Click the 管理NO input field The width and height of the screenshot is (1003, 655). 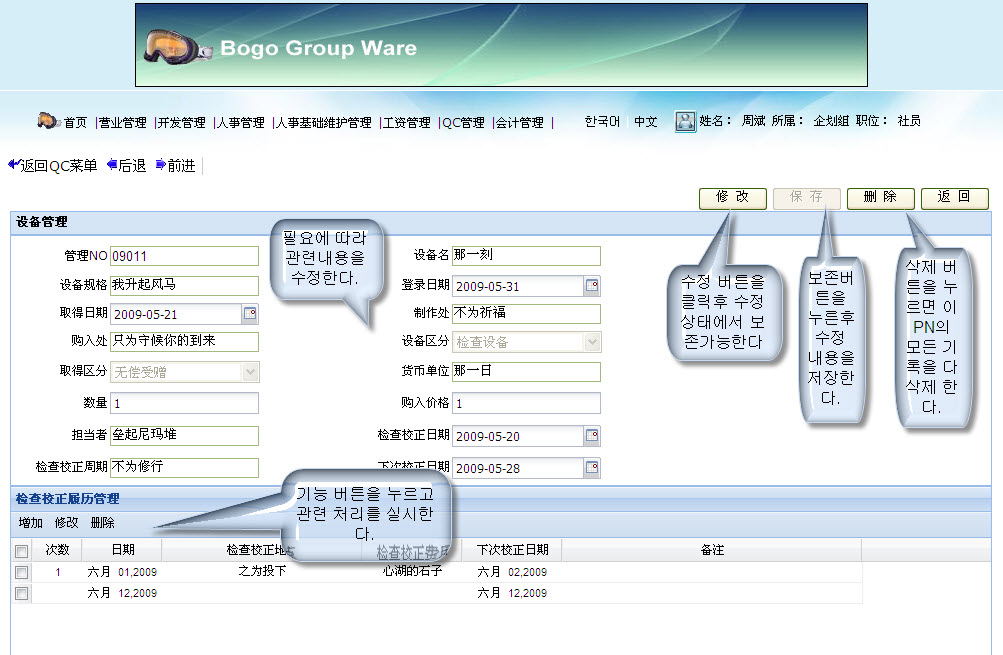(184, 256)
